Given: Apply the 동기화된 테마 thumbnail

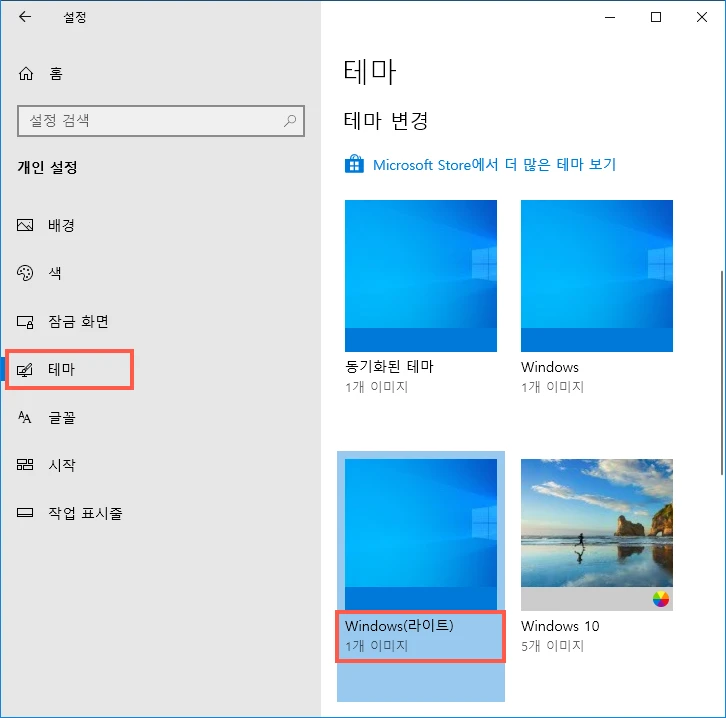Looking at the screenshot, I should coord(420,276).
